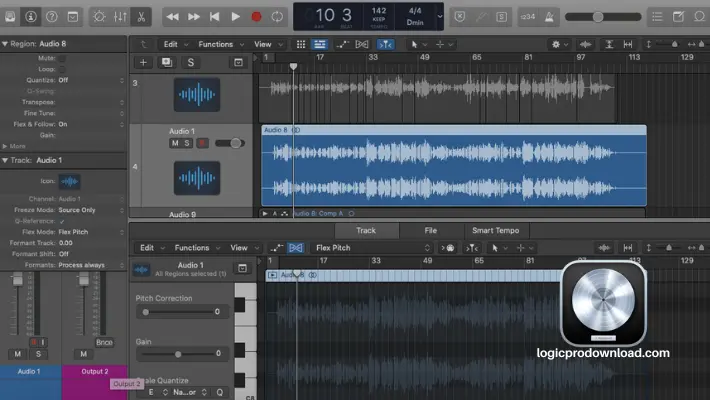710x400 pixels.
Task: Open the Freeze Mode Source Only popup
Action: [x=91, y=210]
